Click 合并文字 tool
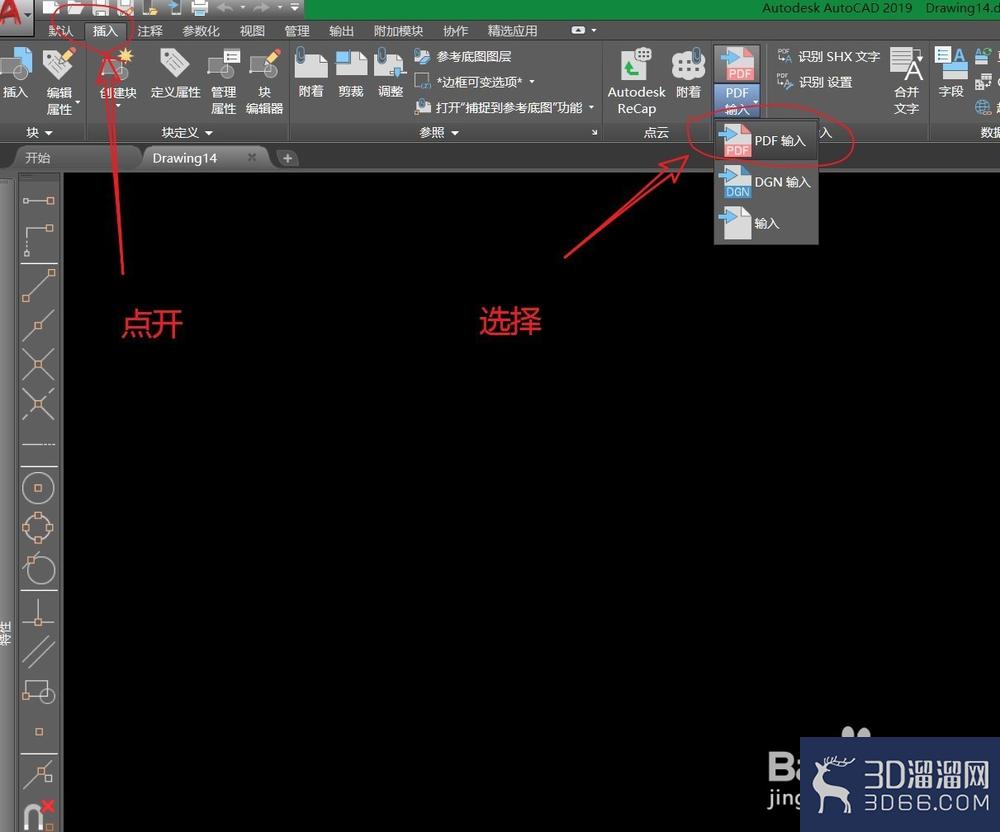This screenshot has width=1000, height=832. pyautogui.click(x=906, y=82)
